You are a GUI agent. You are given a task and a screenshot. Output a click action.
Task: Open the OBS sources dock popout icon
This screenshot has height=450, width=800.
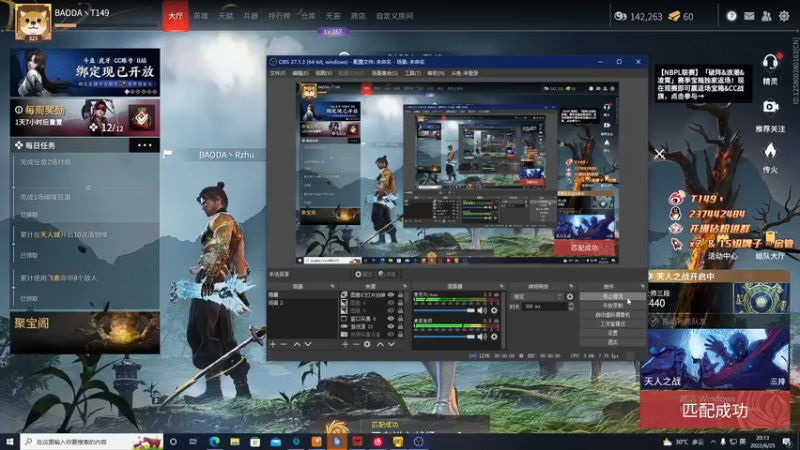[405, 286]
